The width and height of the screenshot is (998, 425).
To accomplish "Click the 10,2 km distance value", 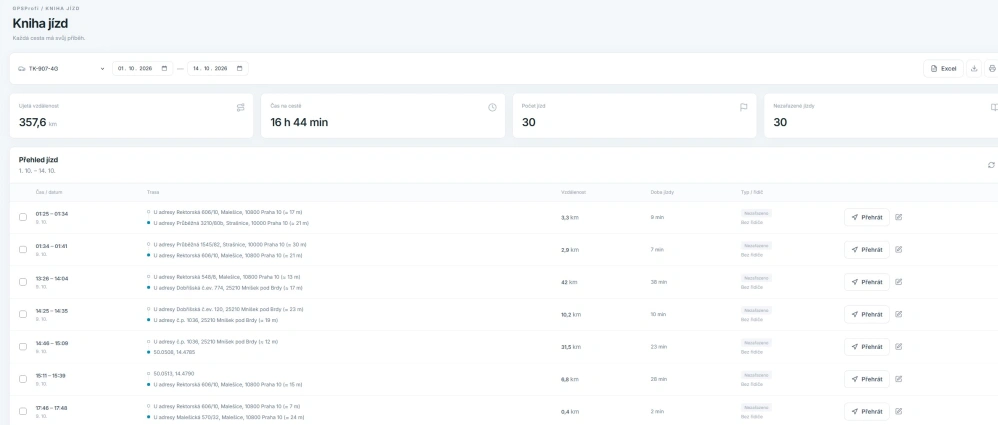I will (x=570, y=314).
